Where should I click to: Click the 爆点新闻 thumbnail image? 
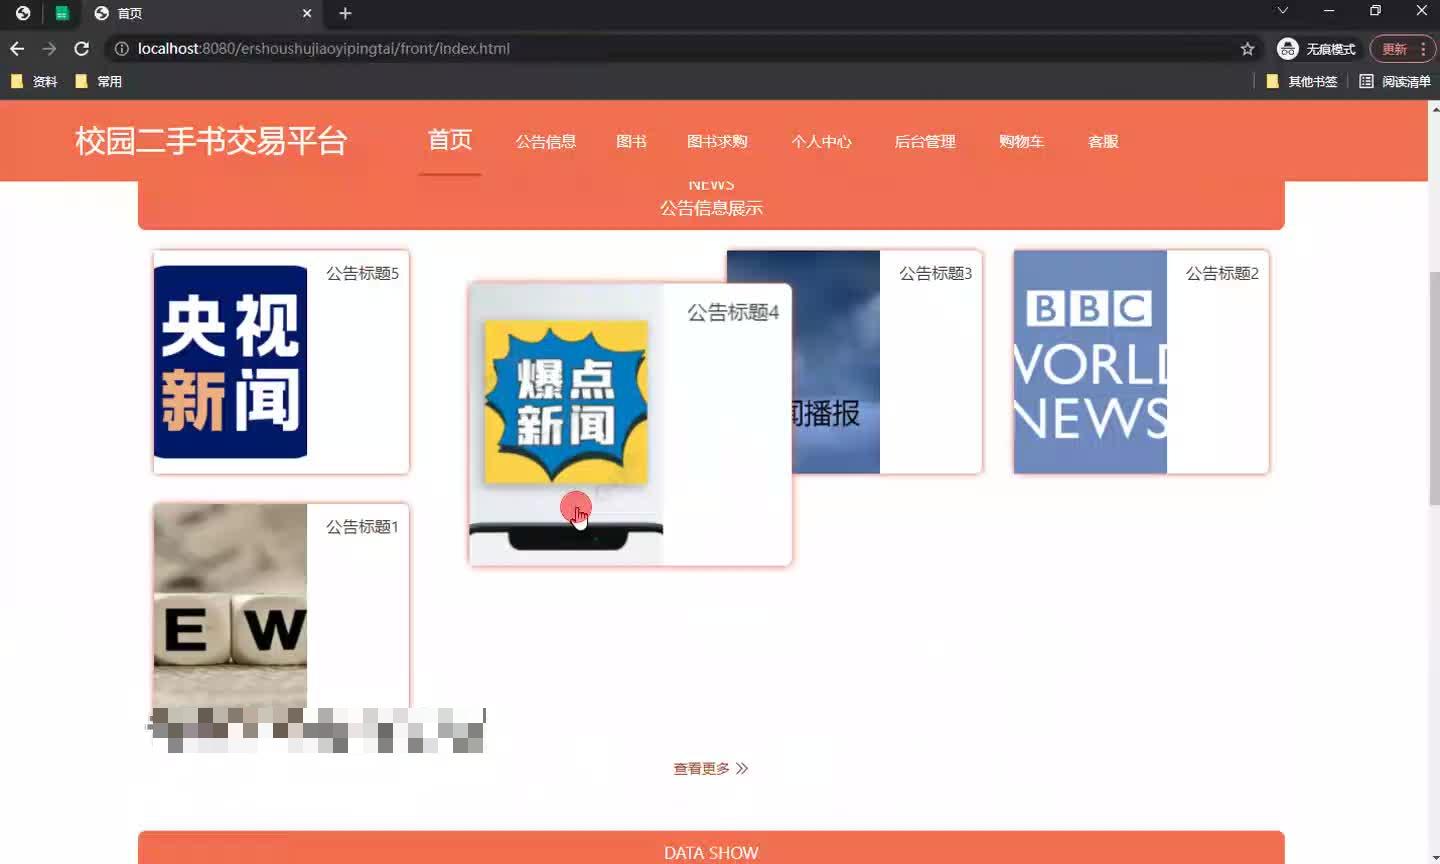(566, 424)
